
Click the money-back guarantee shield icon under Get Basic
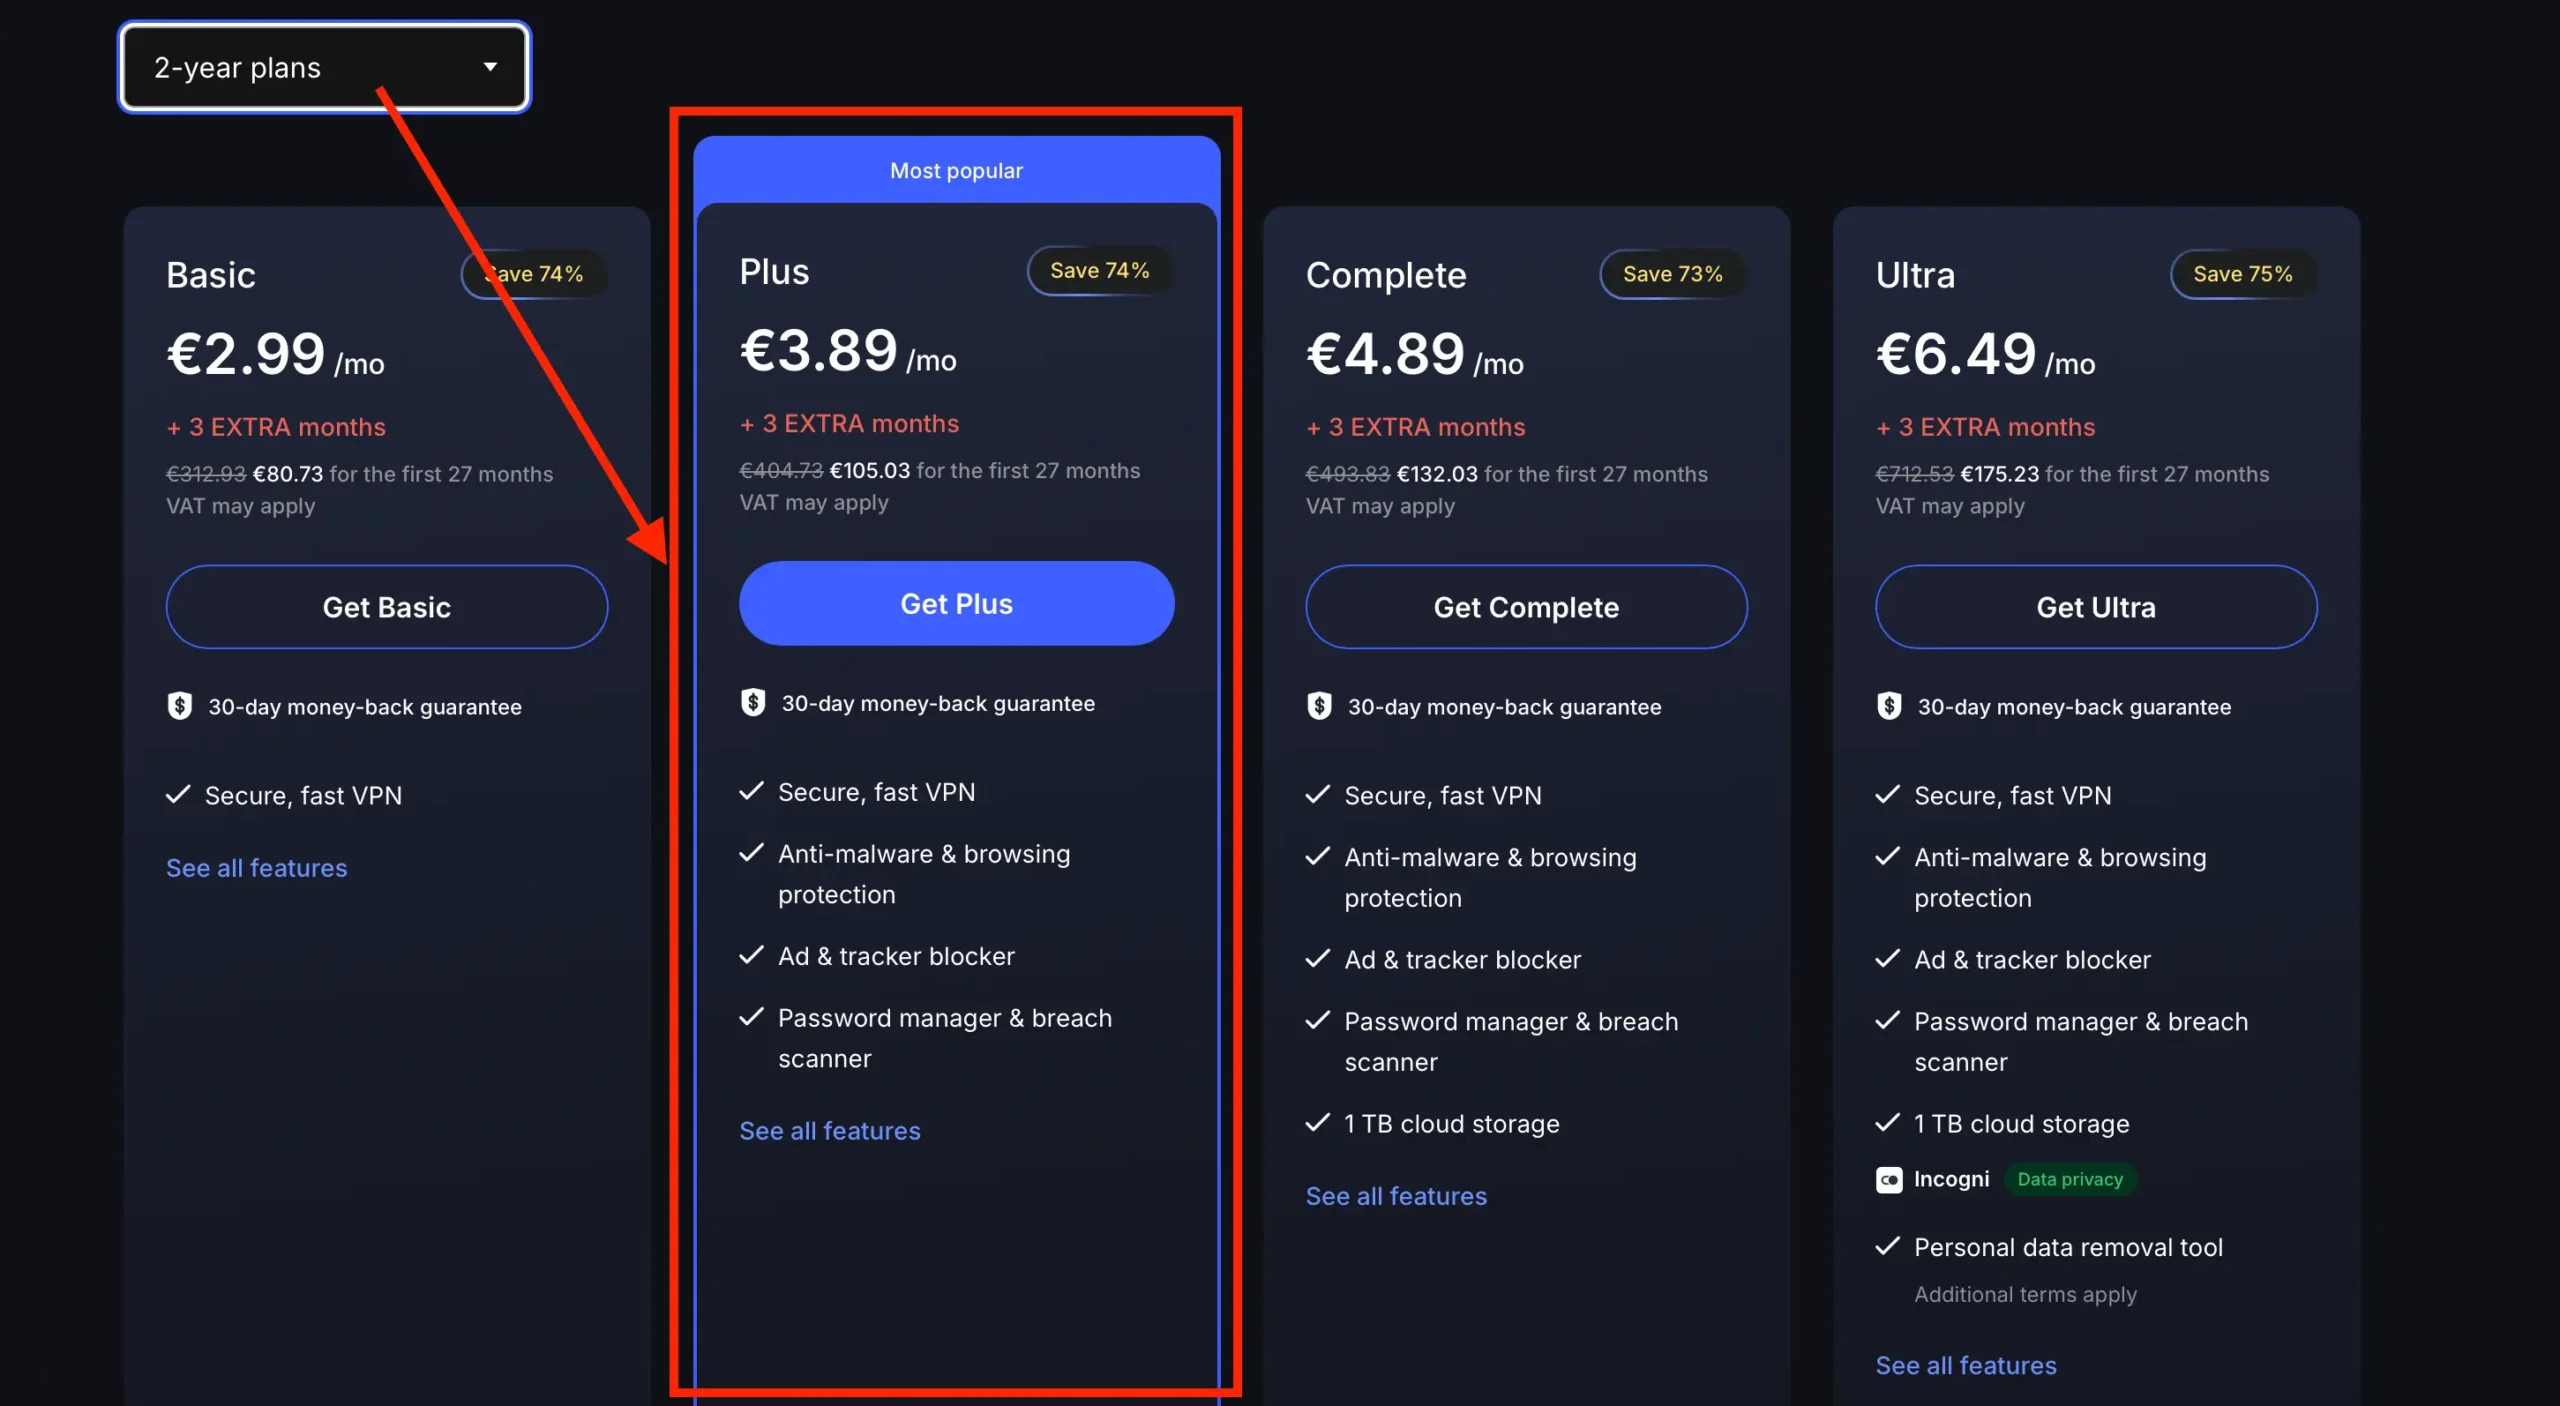pos(180,706)
